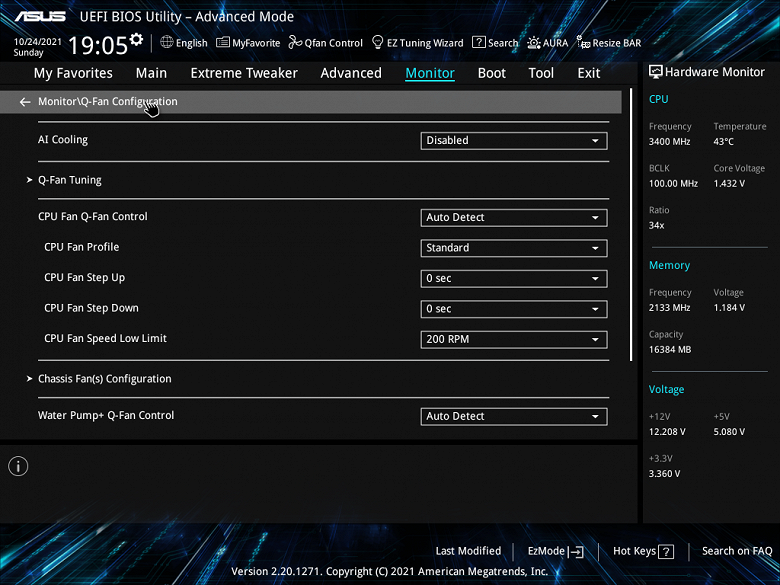780x585 pixels.
Task: Click the Monitor\Q-Fan Configuration breadcrumb
Action: click(107, 101)
